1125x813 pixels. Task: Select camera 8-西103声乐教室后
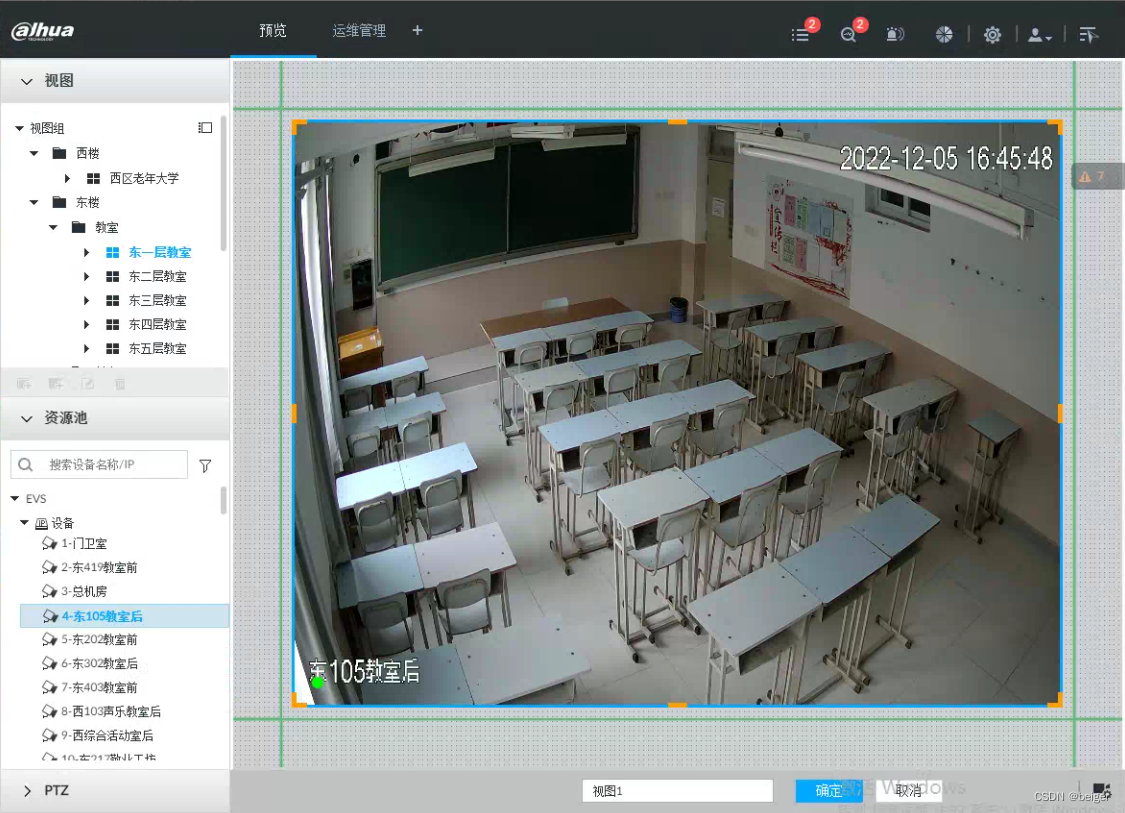pos(111,712)
